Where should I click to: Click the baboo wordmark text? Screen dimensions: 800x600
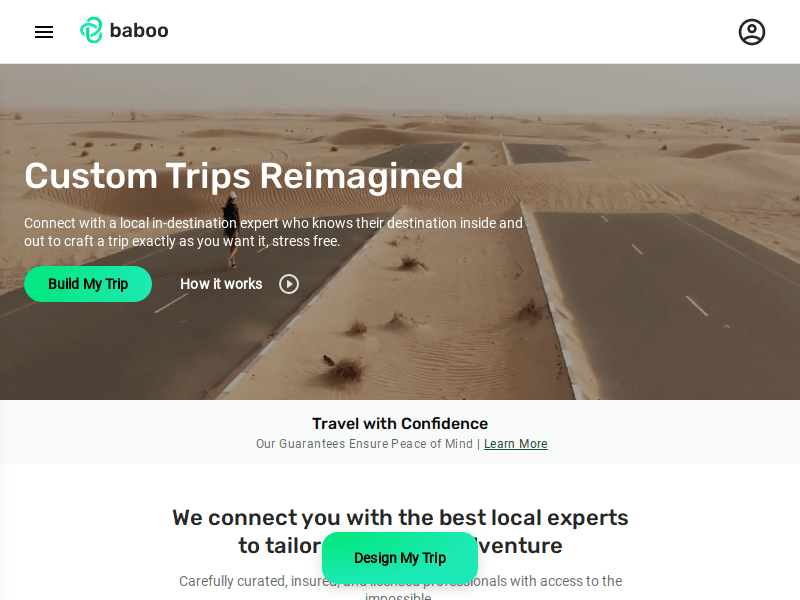tap(139, 31)
